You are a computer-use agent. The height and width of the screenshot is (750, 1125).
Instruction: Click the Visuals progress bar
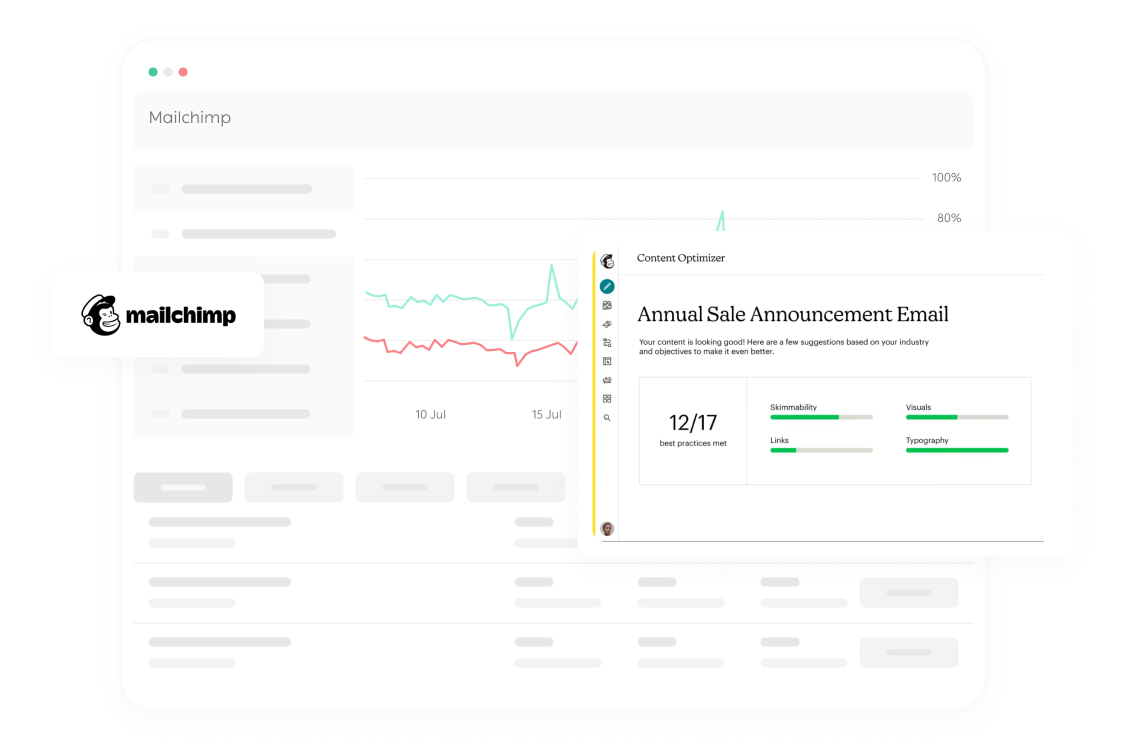pyautogui.click(x=957, y=417)
